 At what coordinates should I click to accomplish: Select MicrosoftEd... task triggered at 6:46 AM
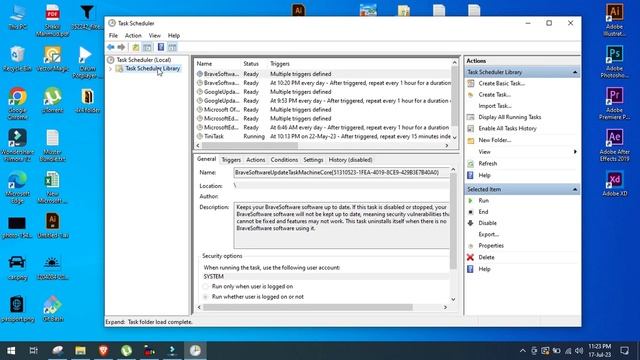(x=323, y=127)
